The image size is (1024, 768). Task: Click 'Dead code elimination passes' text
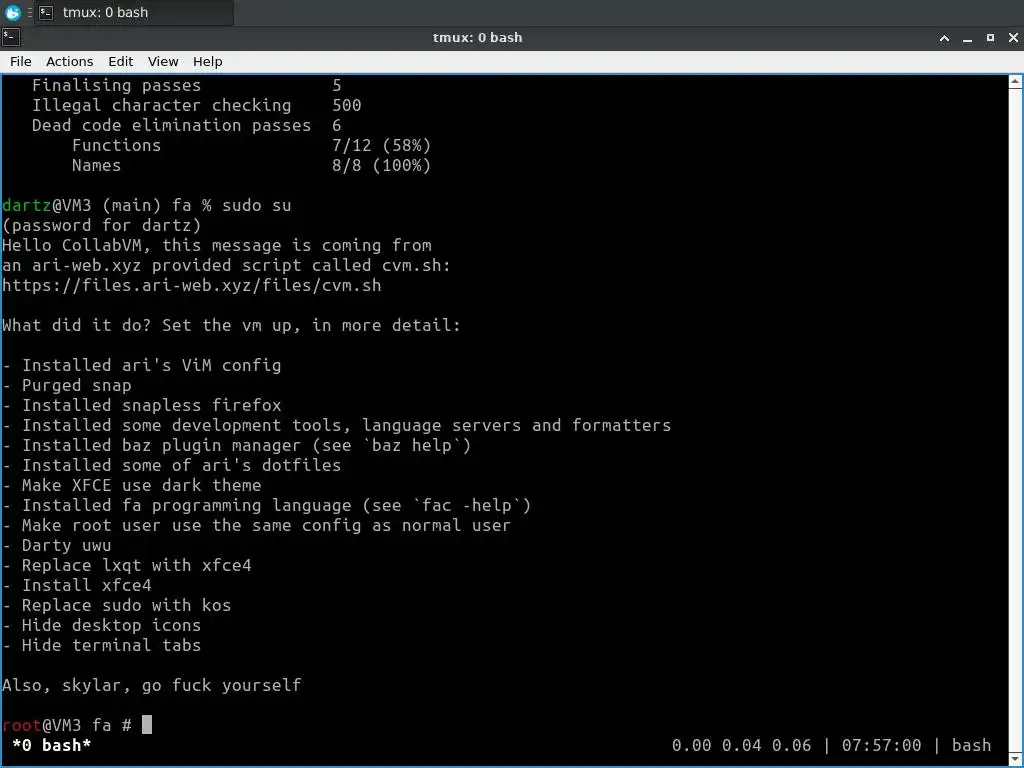172,125
